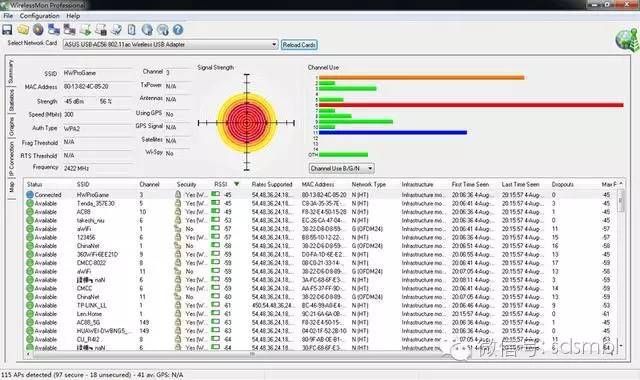Click the RSSI column sort arrow
Image resolution: width=640 pixels, height=380 pixels.
click(236, 184)
